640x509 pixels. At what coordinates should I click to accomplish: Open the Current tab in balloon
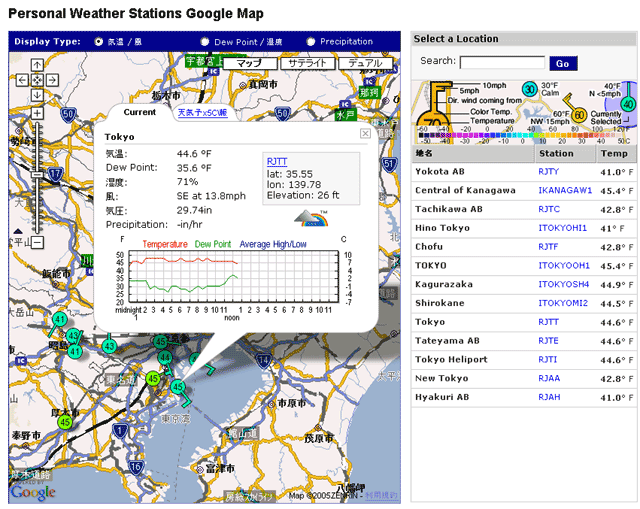click(x=140, y=112)
